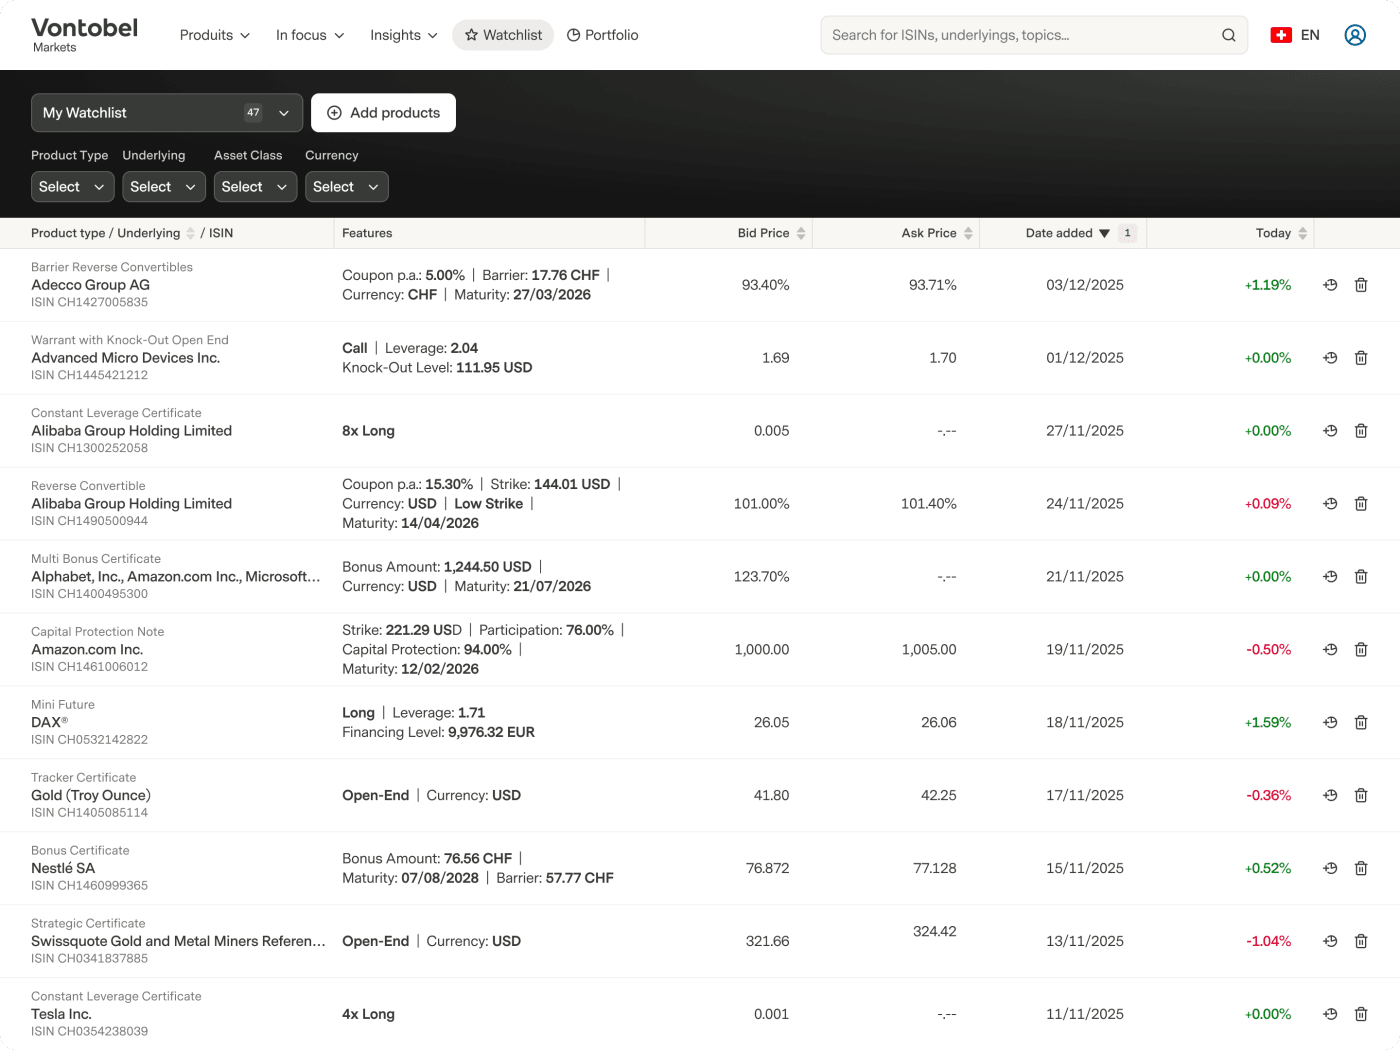The width and height of the screenshot is (1400, 1050).
Task: Open the My Watchlist dropdown
Action: (167, 113)
